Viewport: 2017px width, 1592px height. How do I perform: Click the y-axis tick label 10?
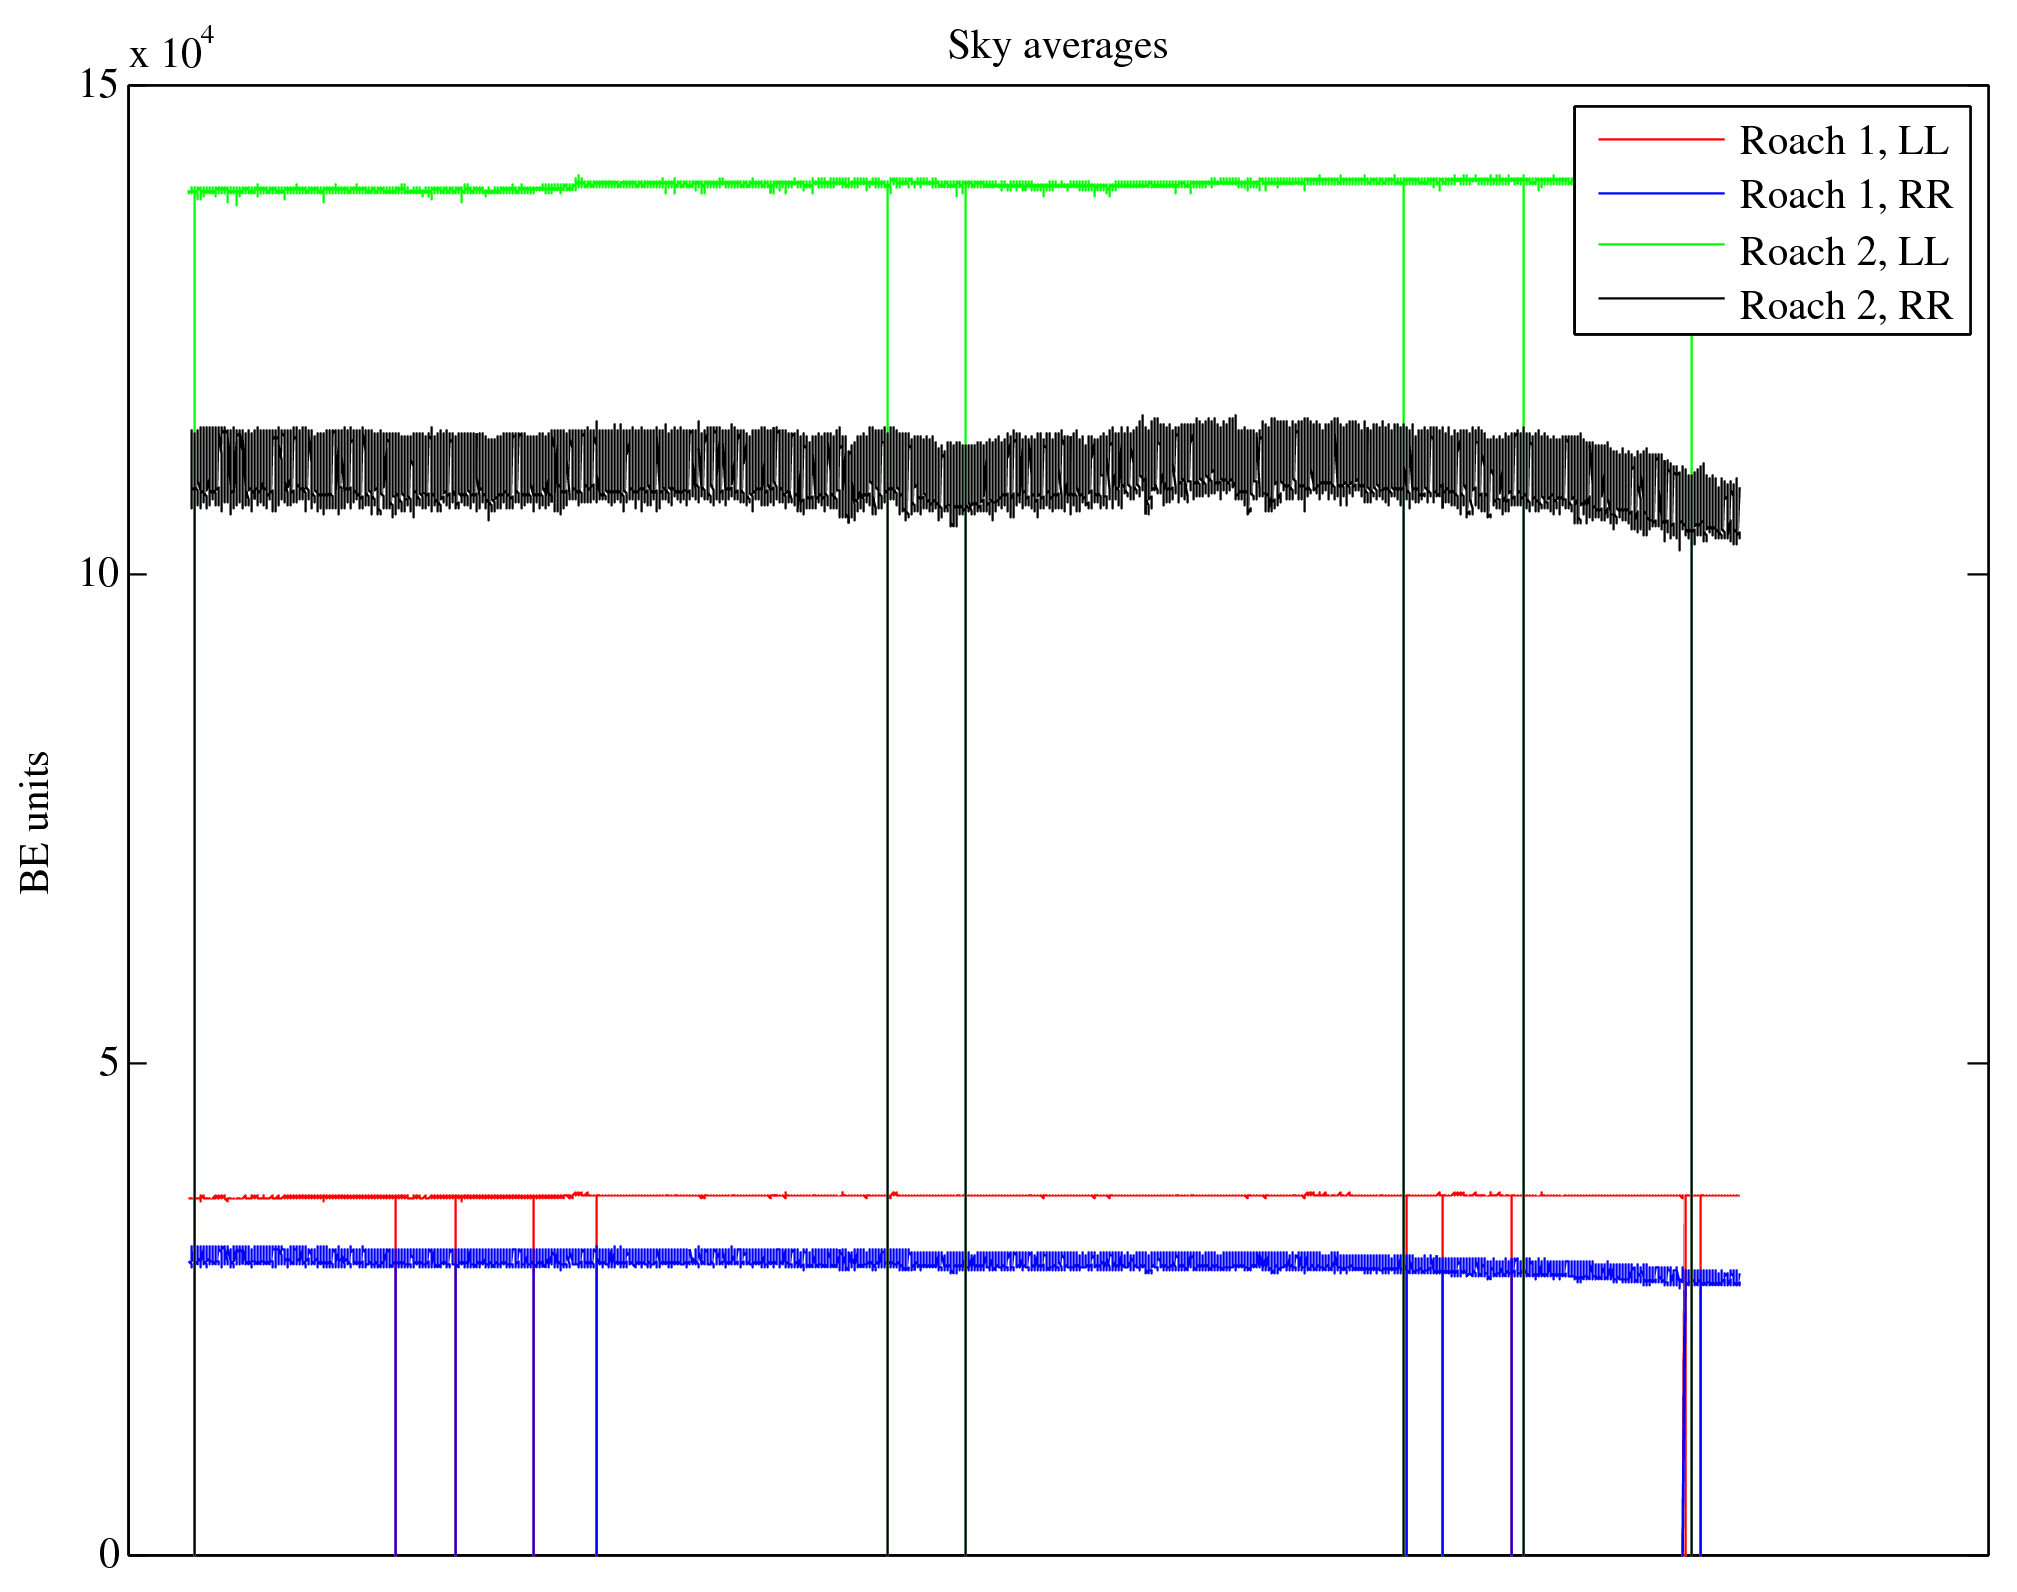coord(98,574)
